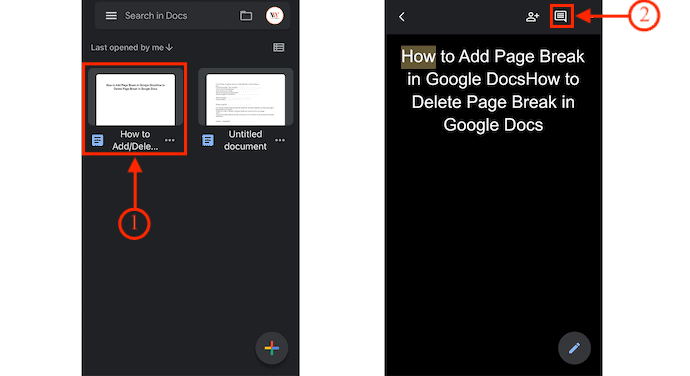Click the Docs file icon beside 'How to Add/Dele...'
Viewport: 690px width, 376px height.
tap(98, 140)
